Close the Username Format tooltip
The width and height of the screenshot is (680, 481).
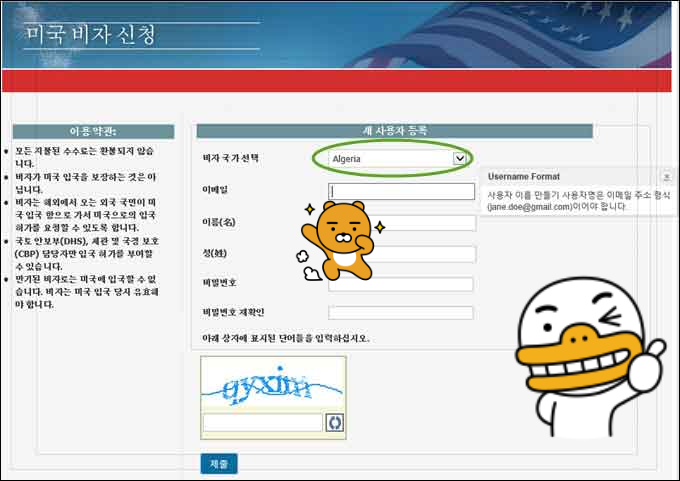pyautogui.click(x=667, y=177)
